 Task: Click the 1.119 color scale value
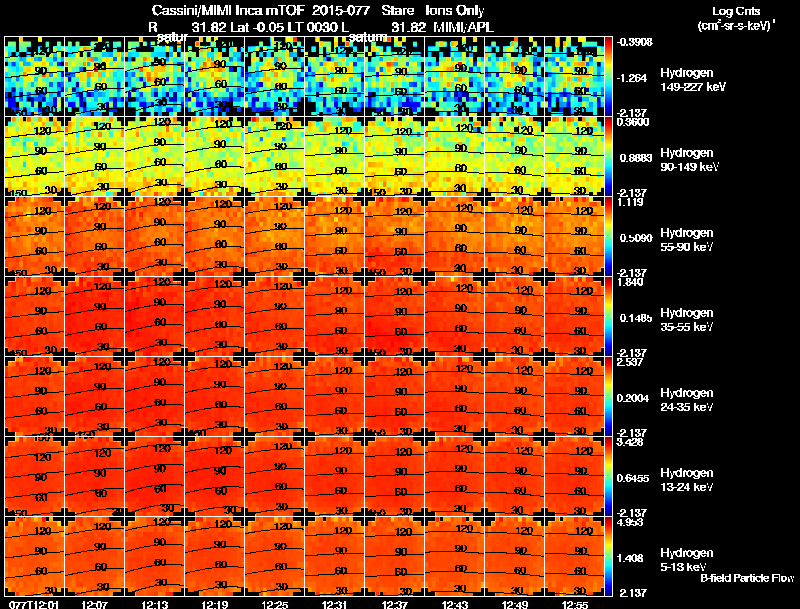point(630,202)
